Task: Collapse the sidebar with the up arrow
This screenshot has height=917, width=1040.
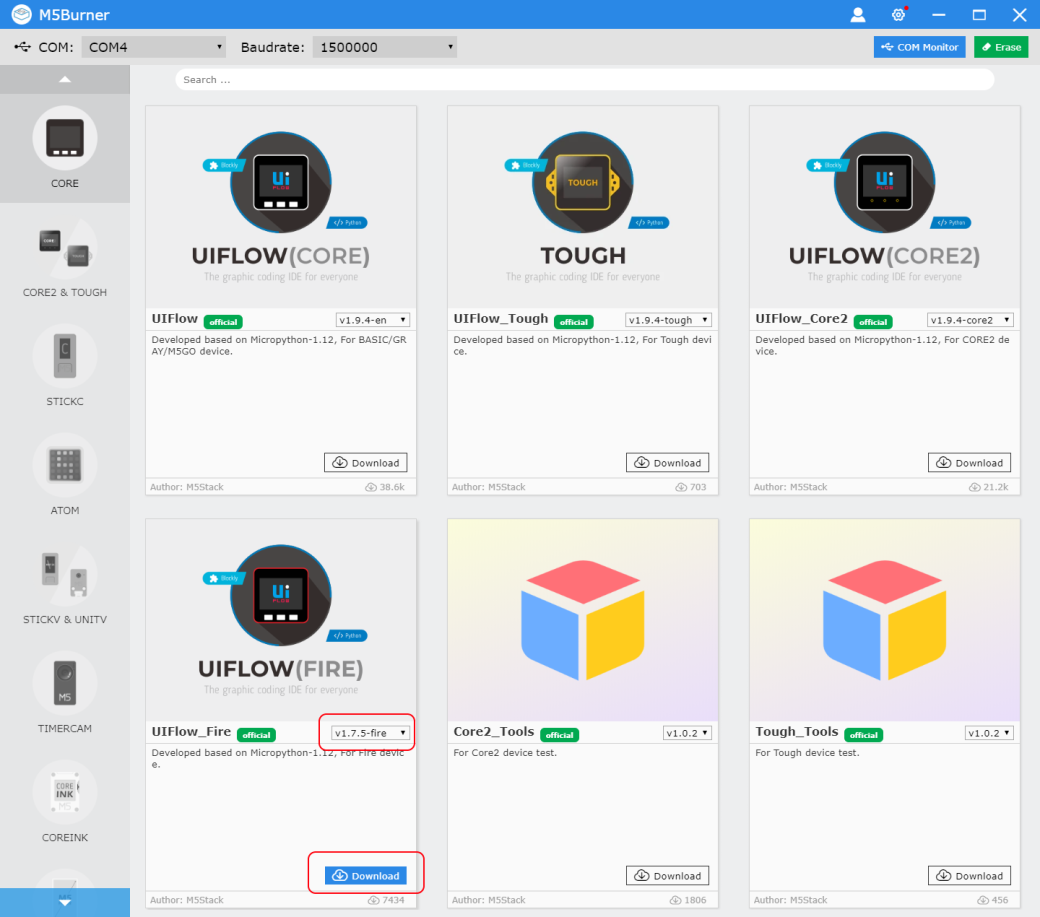Action: [x=64, y=78]
